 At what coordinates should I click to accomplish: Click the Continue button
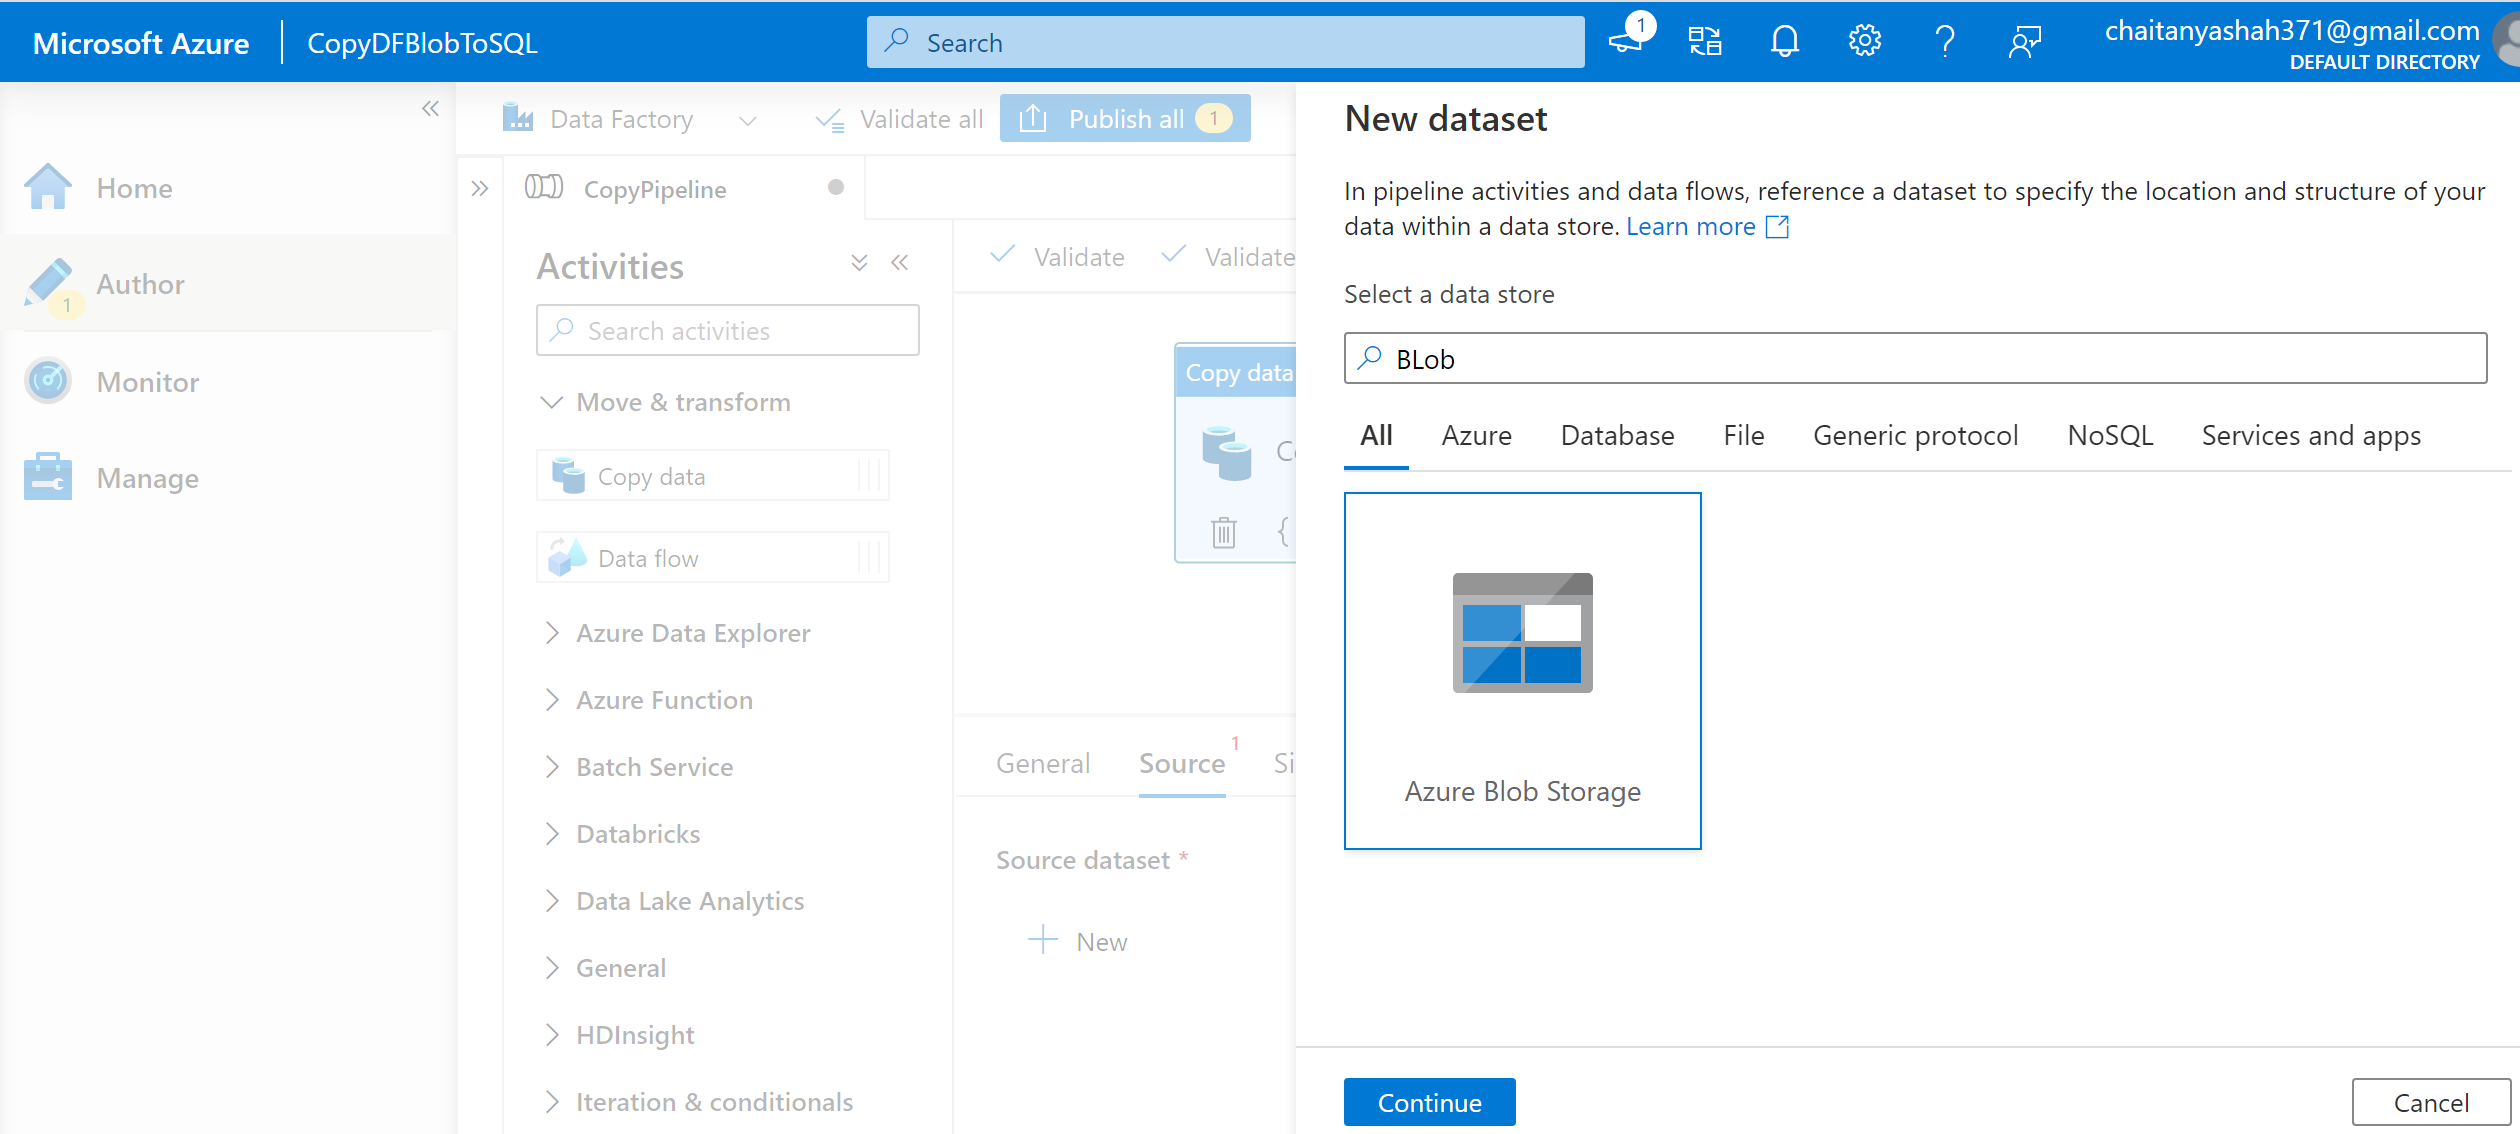click(x=1429, y=1102)
